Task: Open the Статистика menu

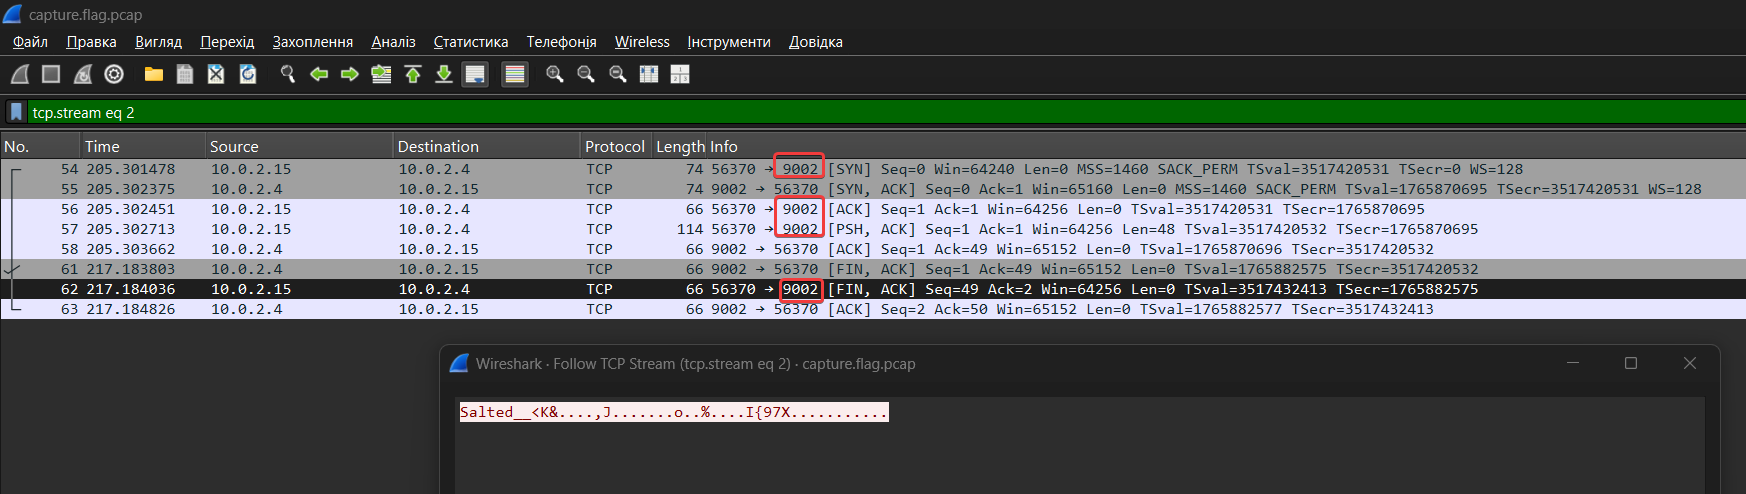Action: [x=470, y=42]
